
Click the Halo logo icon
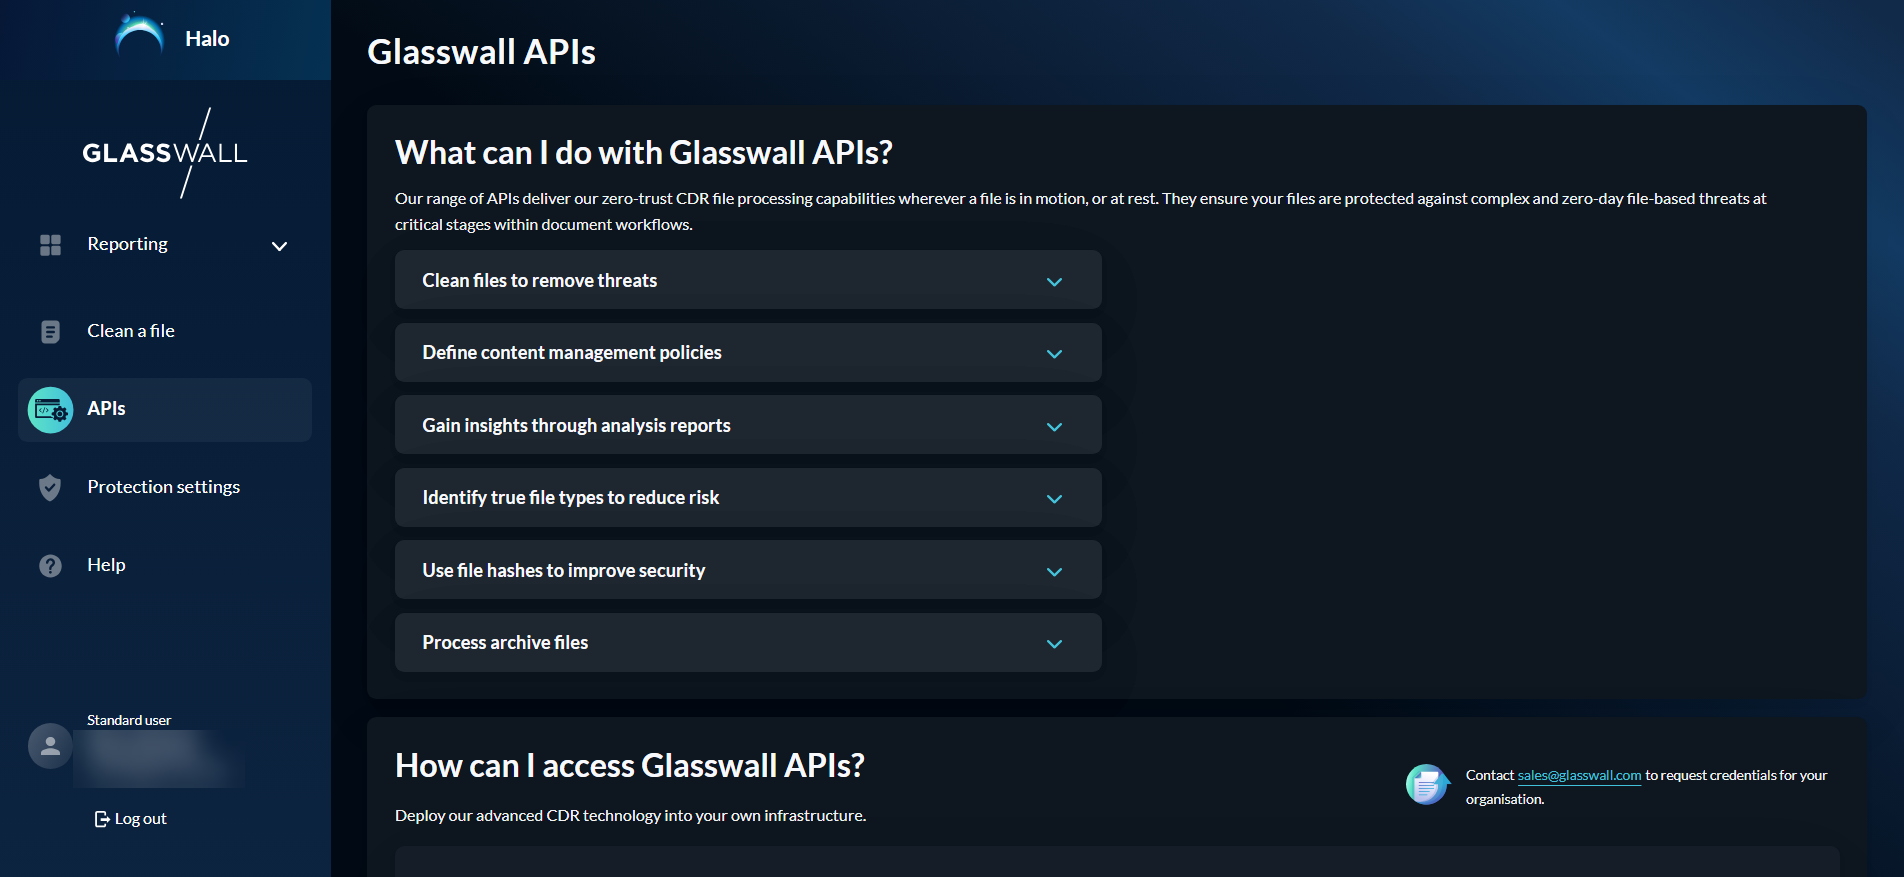tap(140, 37)
